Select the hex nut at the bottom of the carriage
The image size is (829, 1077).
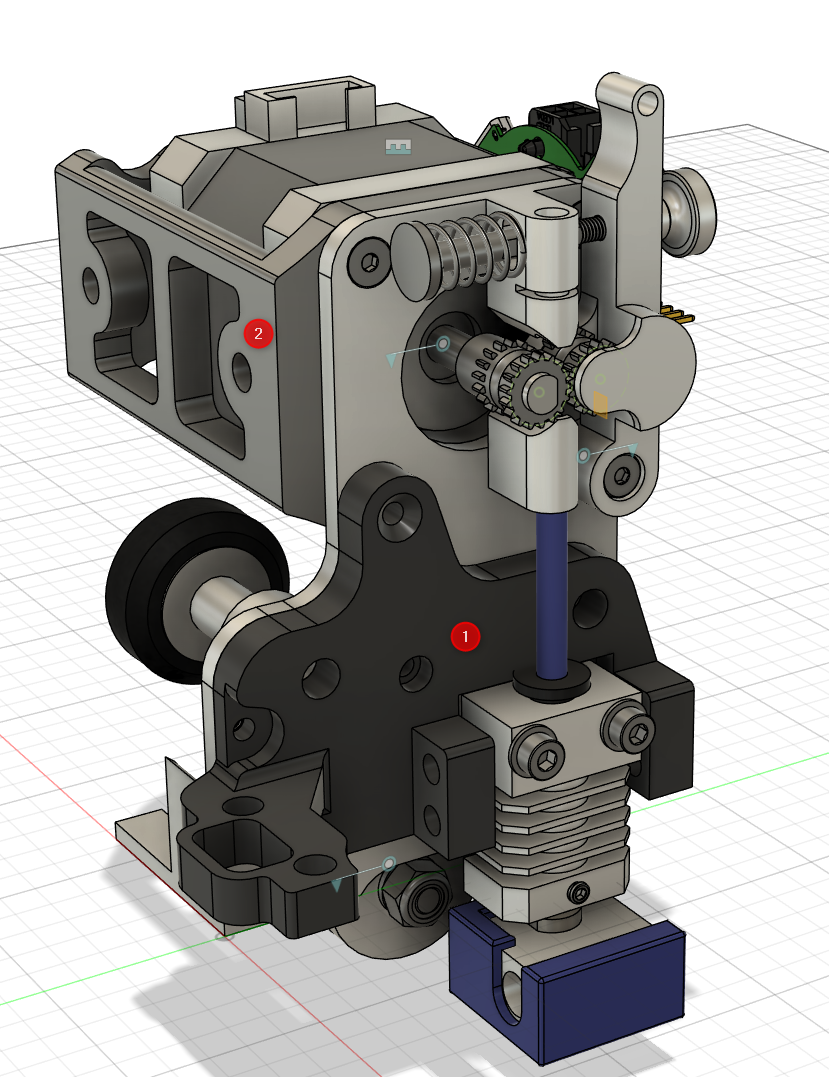(417, 896)
